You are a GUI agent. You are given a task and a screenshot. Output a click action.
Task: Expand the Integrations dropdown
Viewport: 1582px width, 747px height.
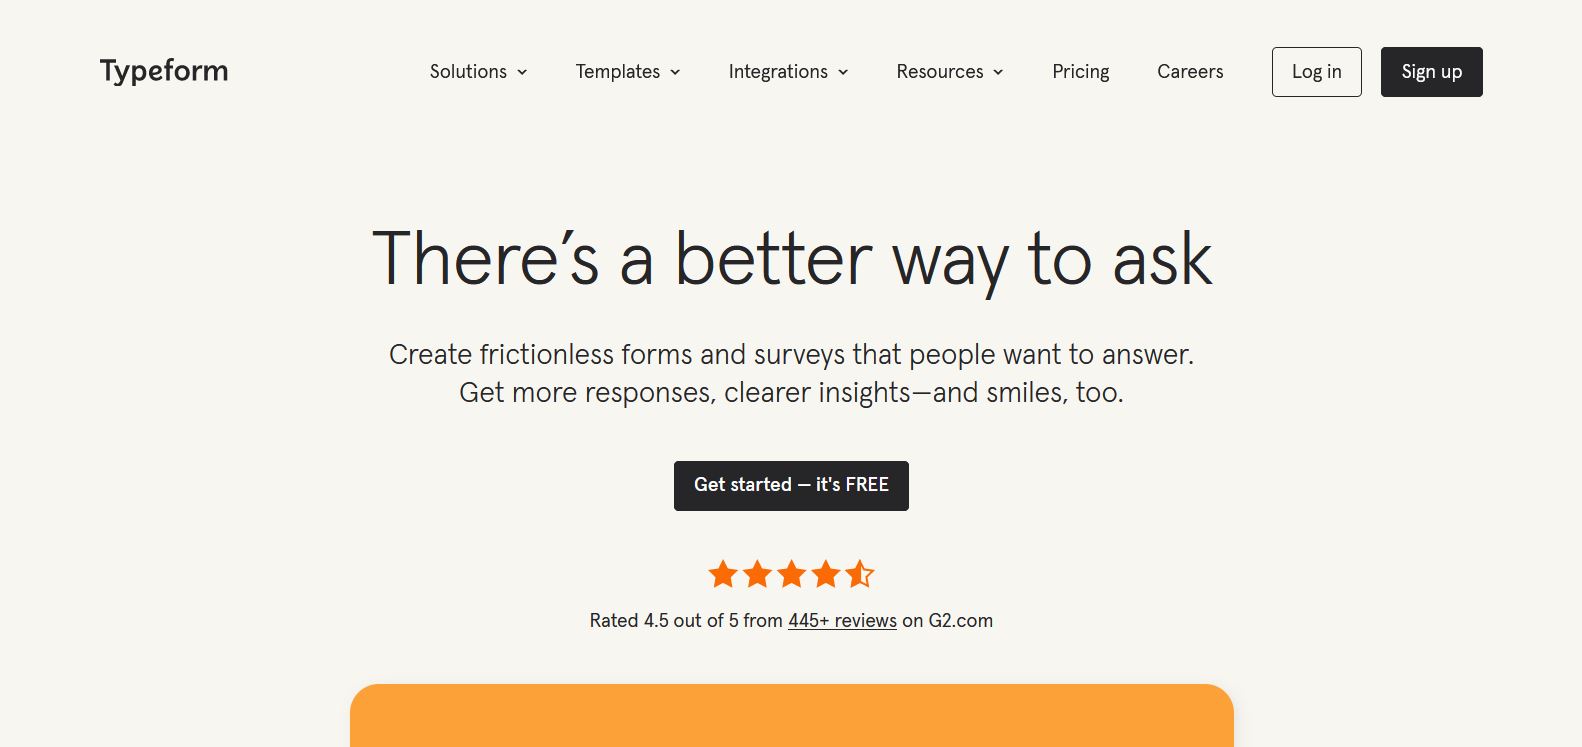(x=779, y=72)
